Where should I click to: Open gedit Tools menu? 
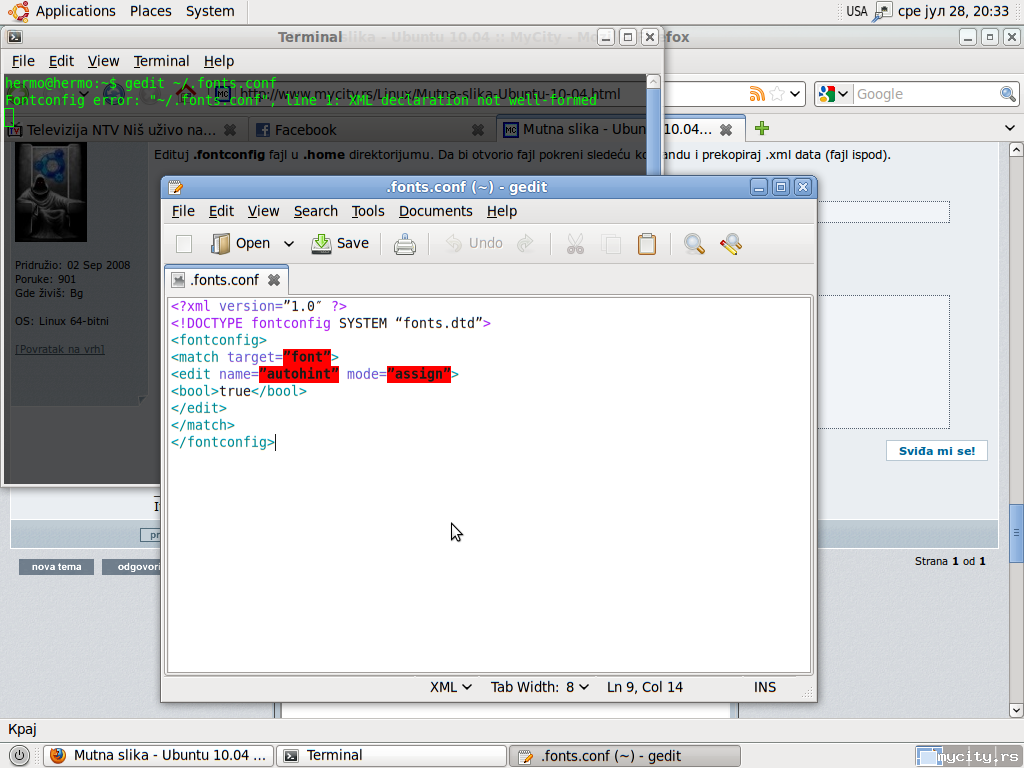click(368, 211)
